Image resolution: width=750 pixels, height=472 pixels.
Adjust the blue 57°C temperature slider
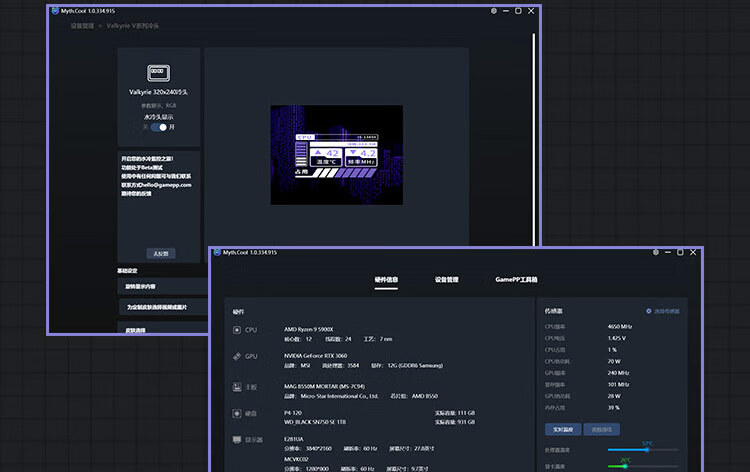click(647, 450)
